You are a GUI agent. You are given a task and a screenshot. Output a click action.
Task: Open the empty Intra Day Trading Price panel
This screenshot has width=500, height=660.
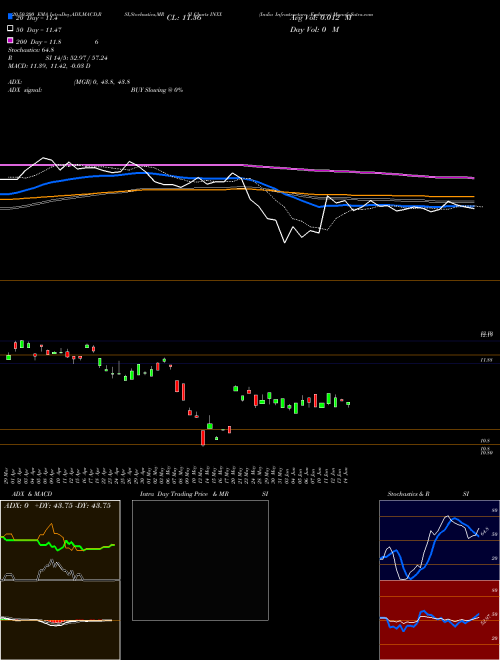point(200,560)
